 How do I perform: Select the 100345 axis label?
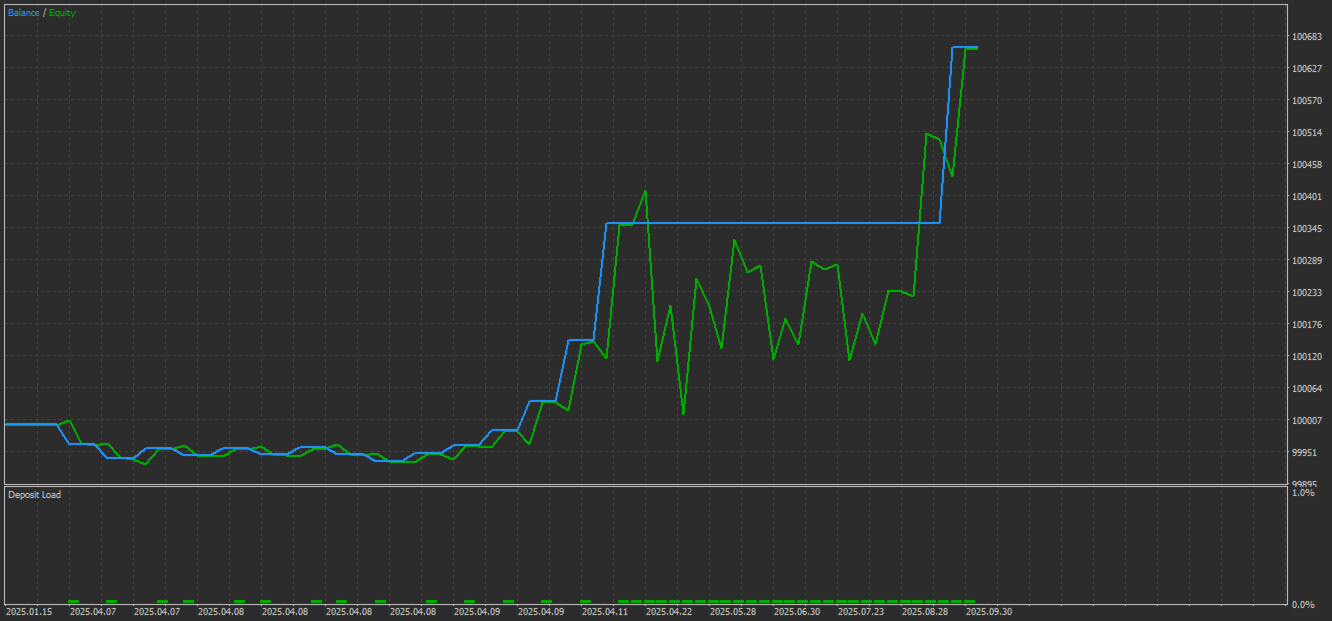pos(1306,229)
